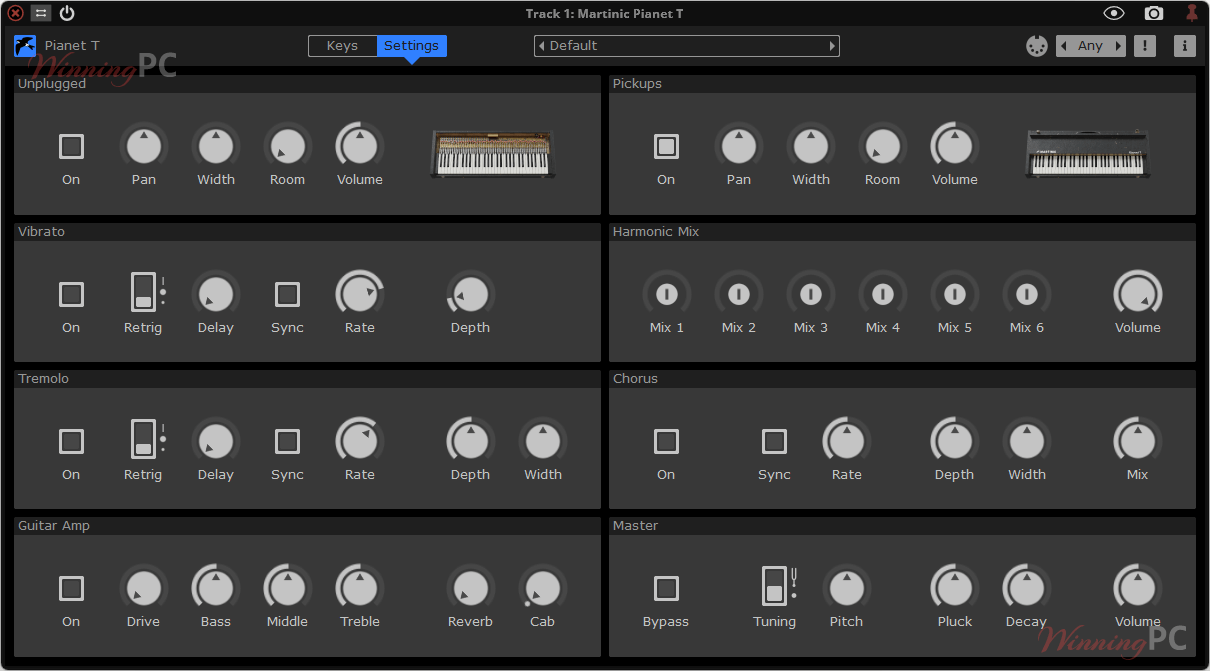Toggle the Vibrato Sync checkbox
The image size is (1210, 671).
[x=287, y=294]
